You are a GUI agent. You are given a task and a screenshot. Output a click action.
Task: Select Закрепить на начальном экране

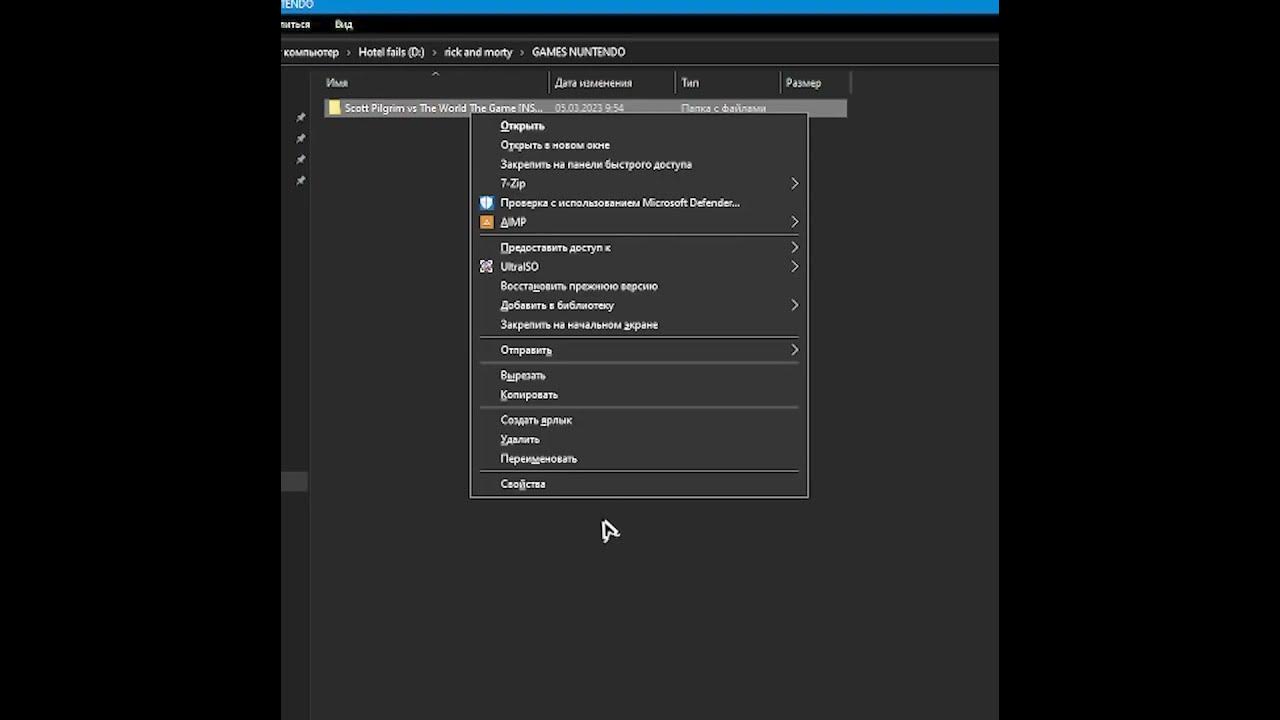pyautogui.click(x=579, y=325)
